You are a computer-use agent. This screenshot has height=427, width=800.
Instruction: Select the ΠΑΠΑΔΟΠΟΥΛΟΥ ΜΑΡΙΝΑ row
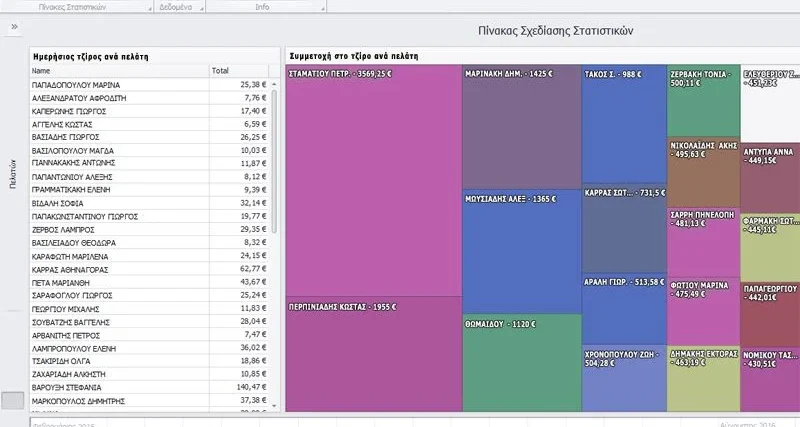(x=149, y=85)
